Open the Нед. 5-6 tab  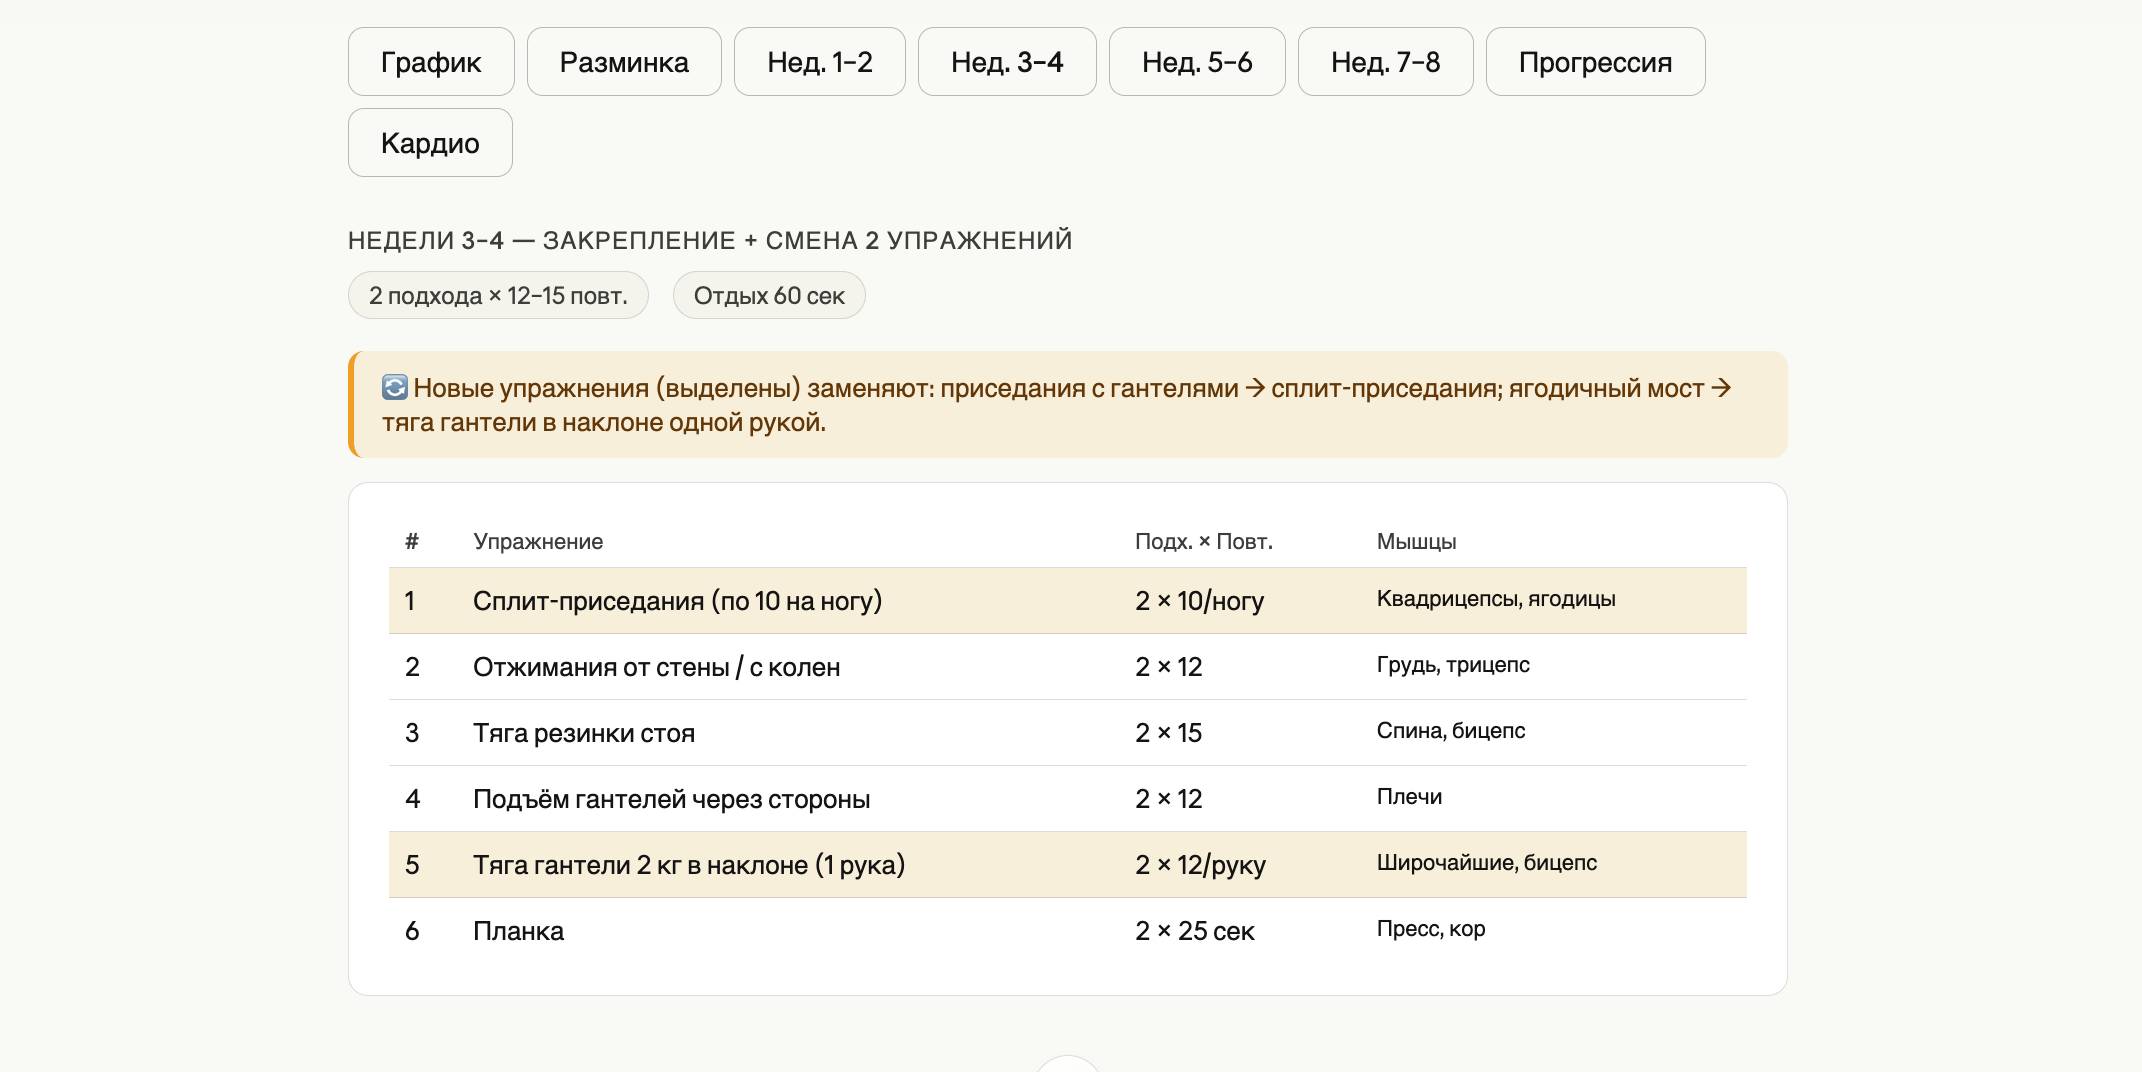click(x=1196, y=62)
